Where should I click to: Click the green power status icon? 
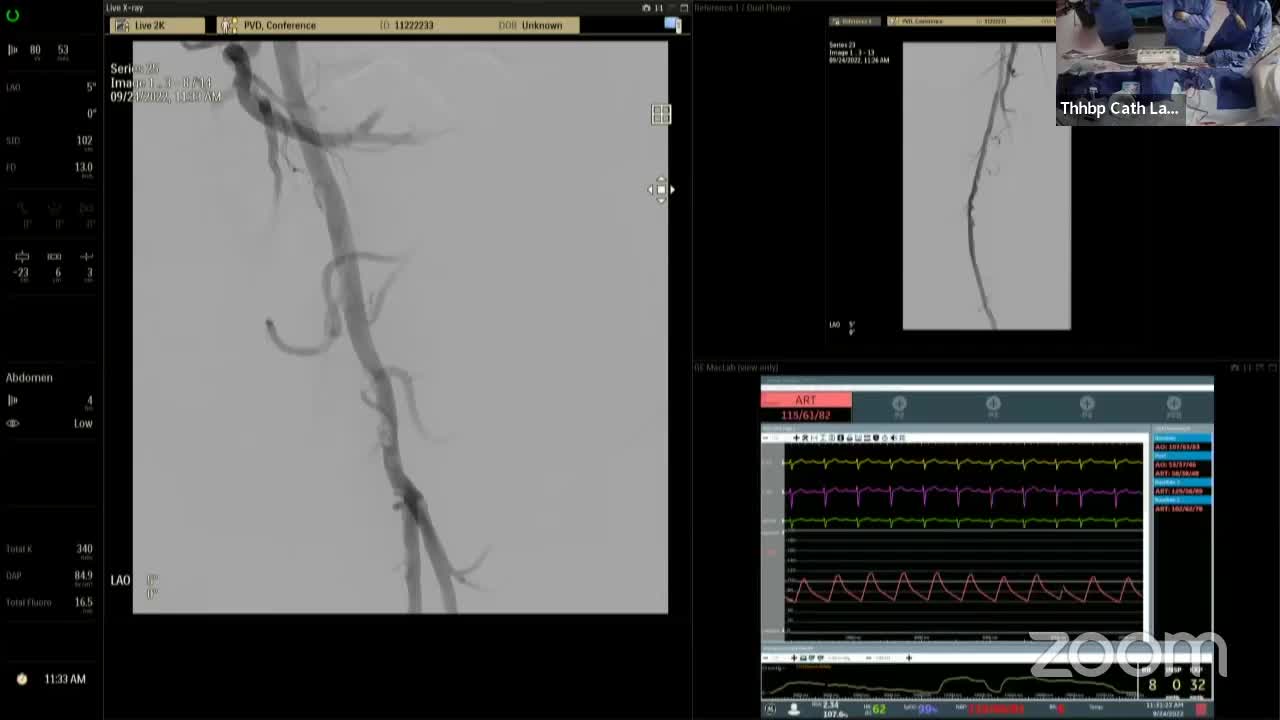12,15
